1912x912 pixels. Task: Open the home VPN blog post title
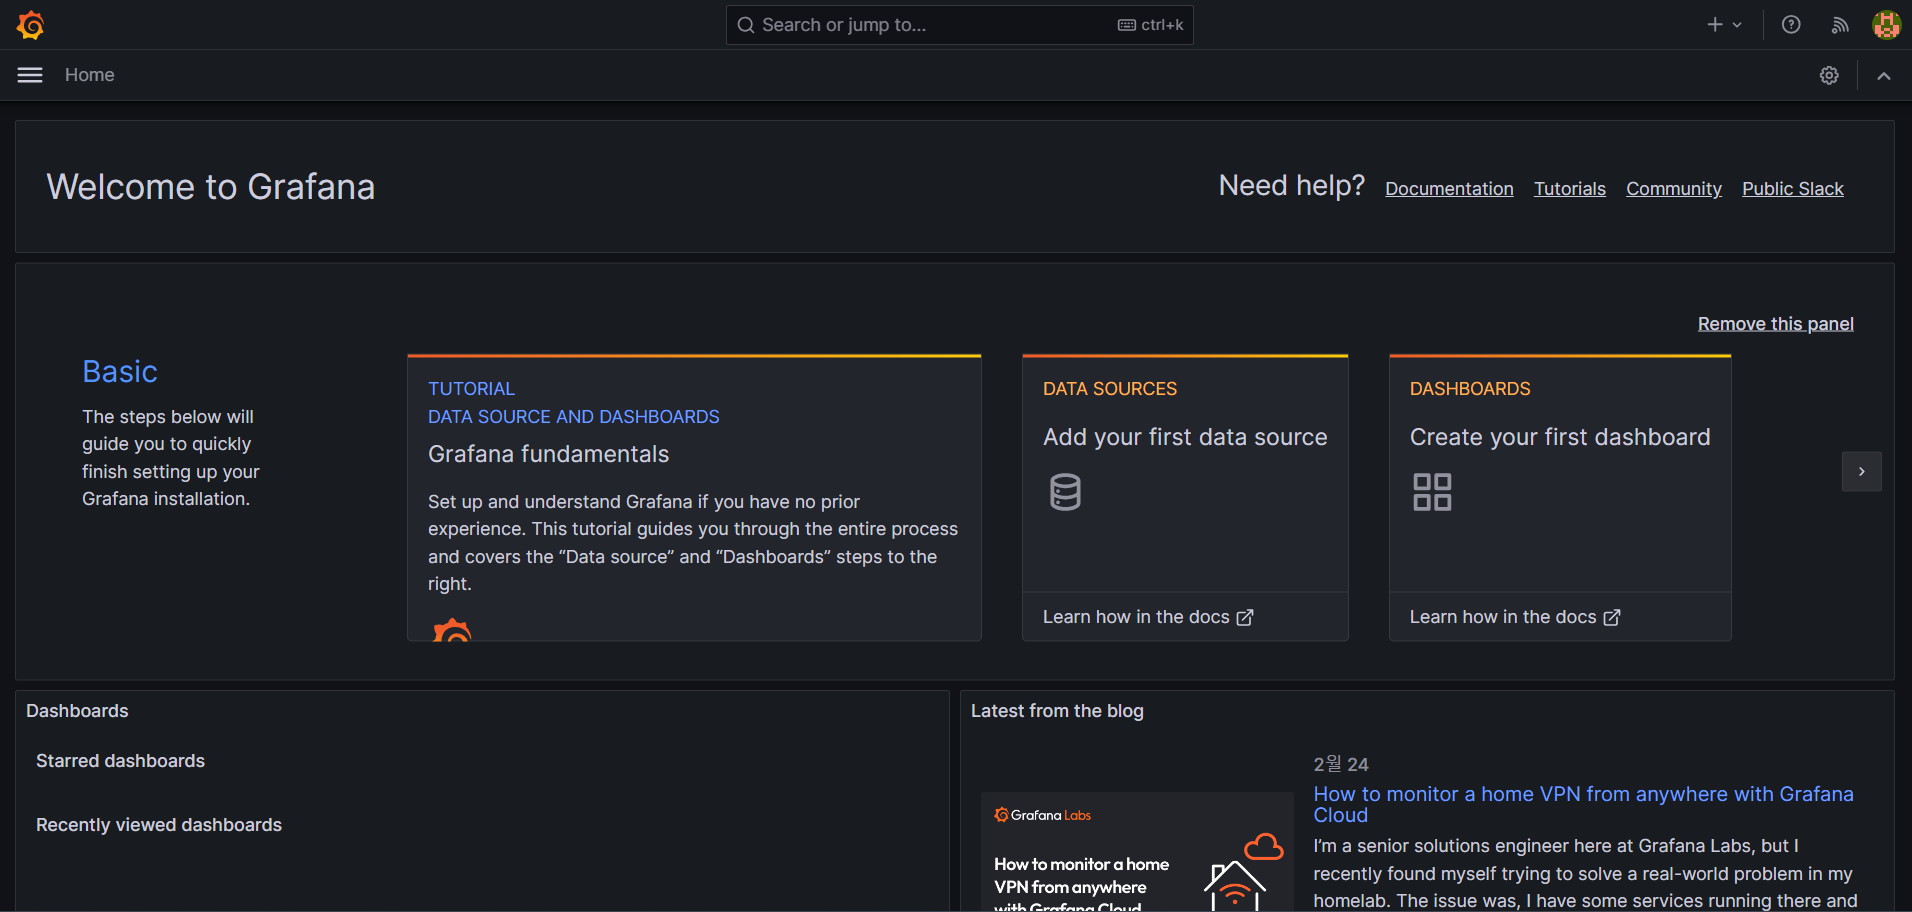1583,804
